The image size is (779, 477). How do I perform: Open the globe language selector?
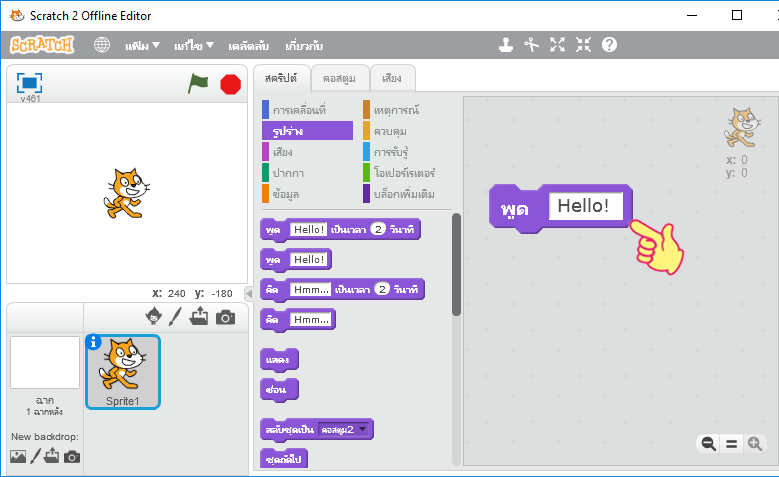[x=102, y=45]
